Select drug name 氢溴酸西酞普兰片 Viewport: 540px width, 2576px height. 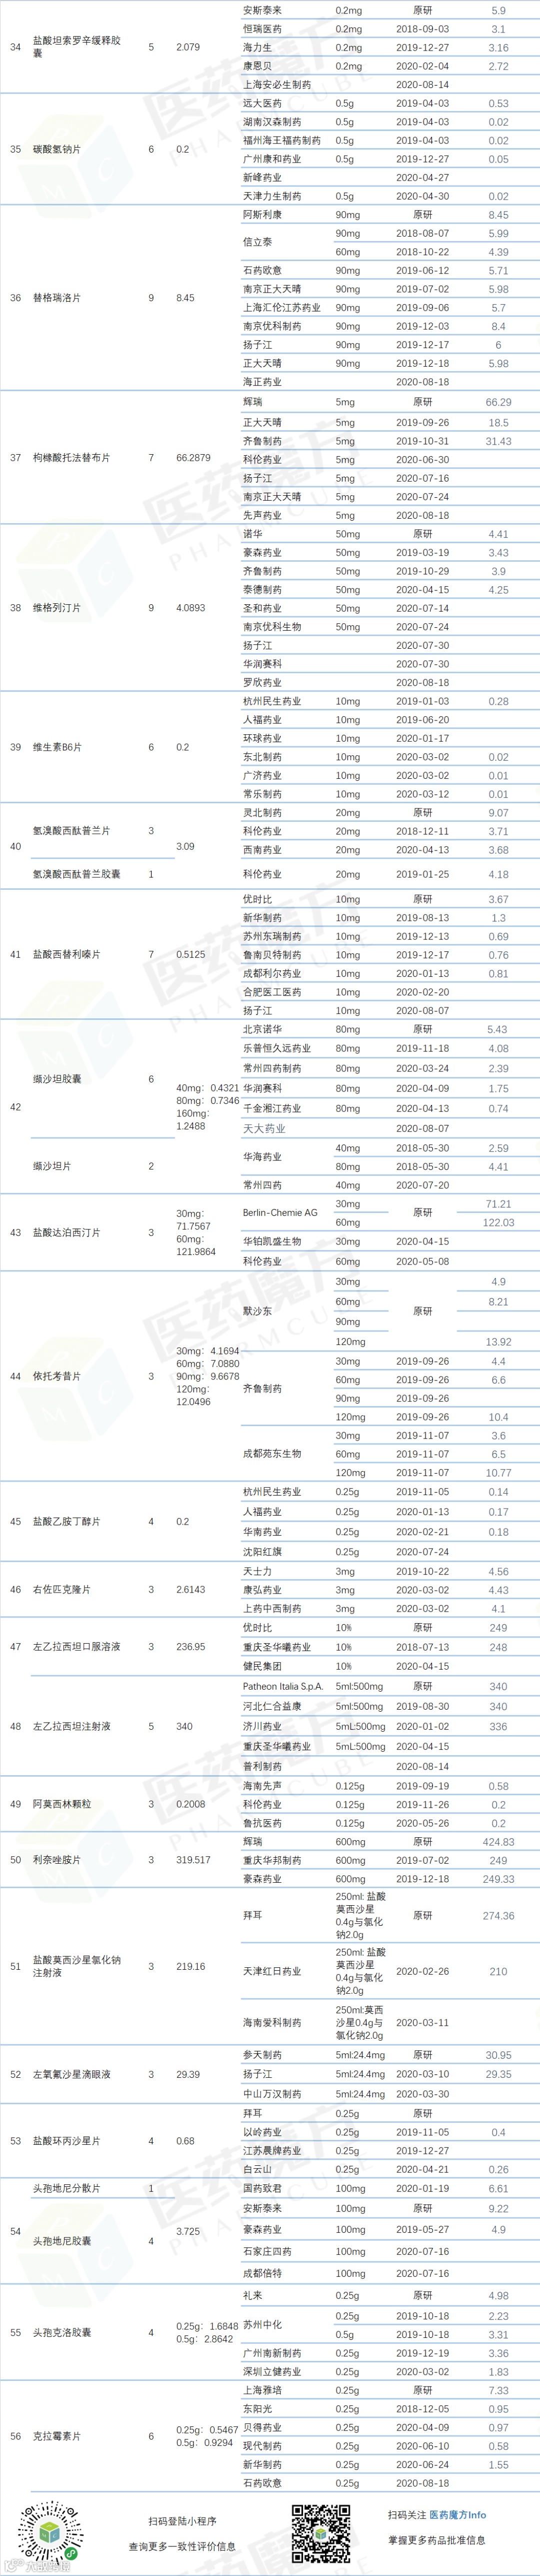72,831
